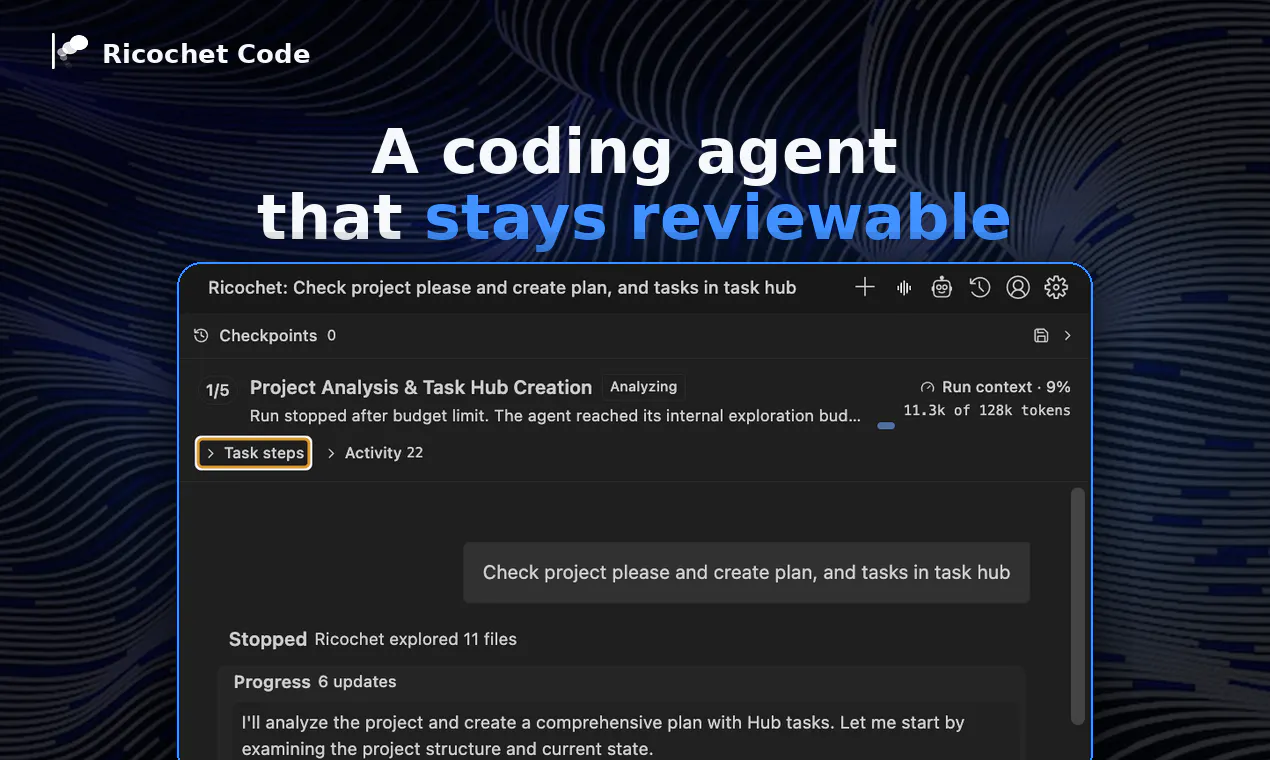The image size is (1270, 760).
Task: Click the Run context gauge icon
Action: [x=927, y=387]
